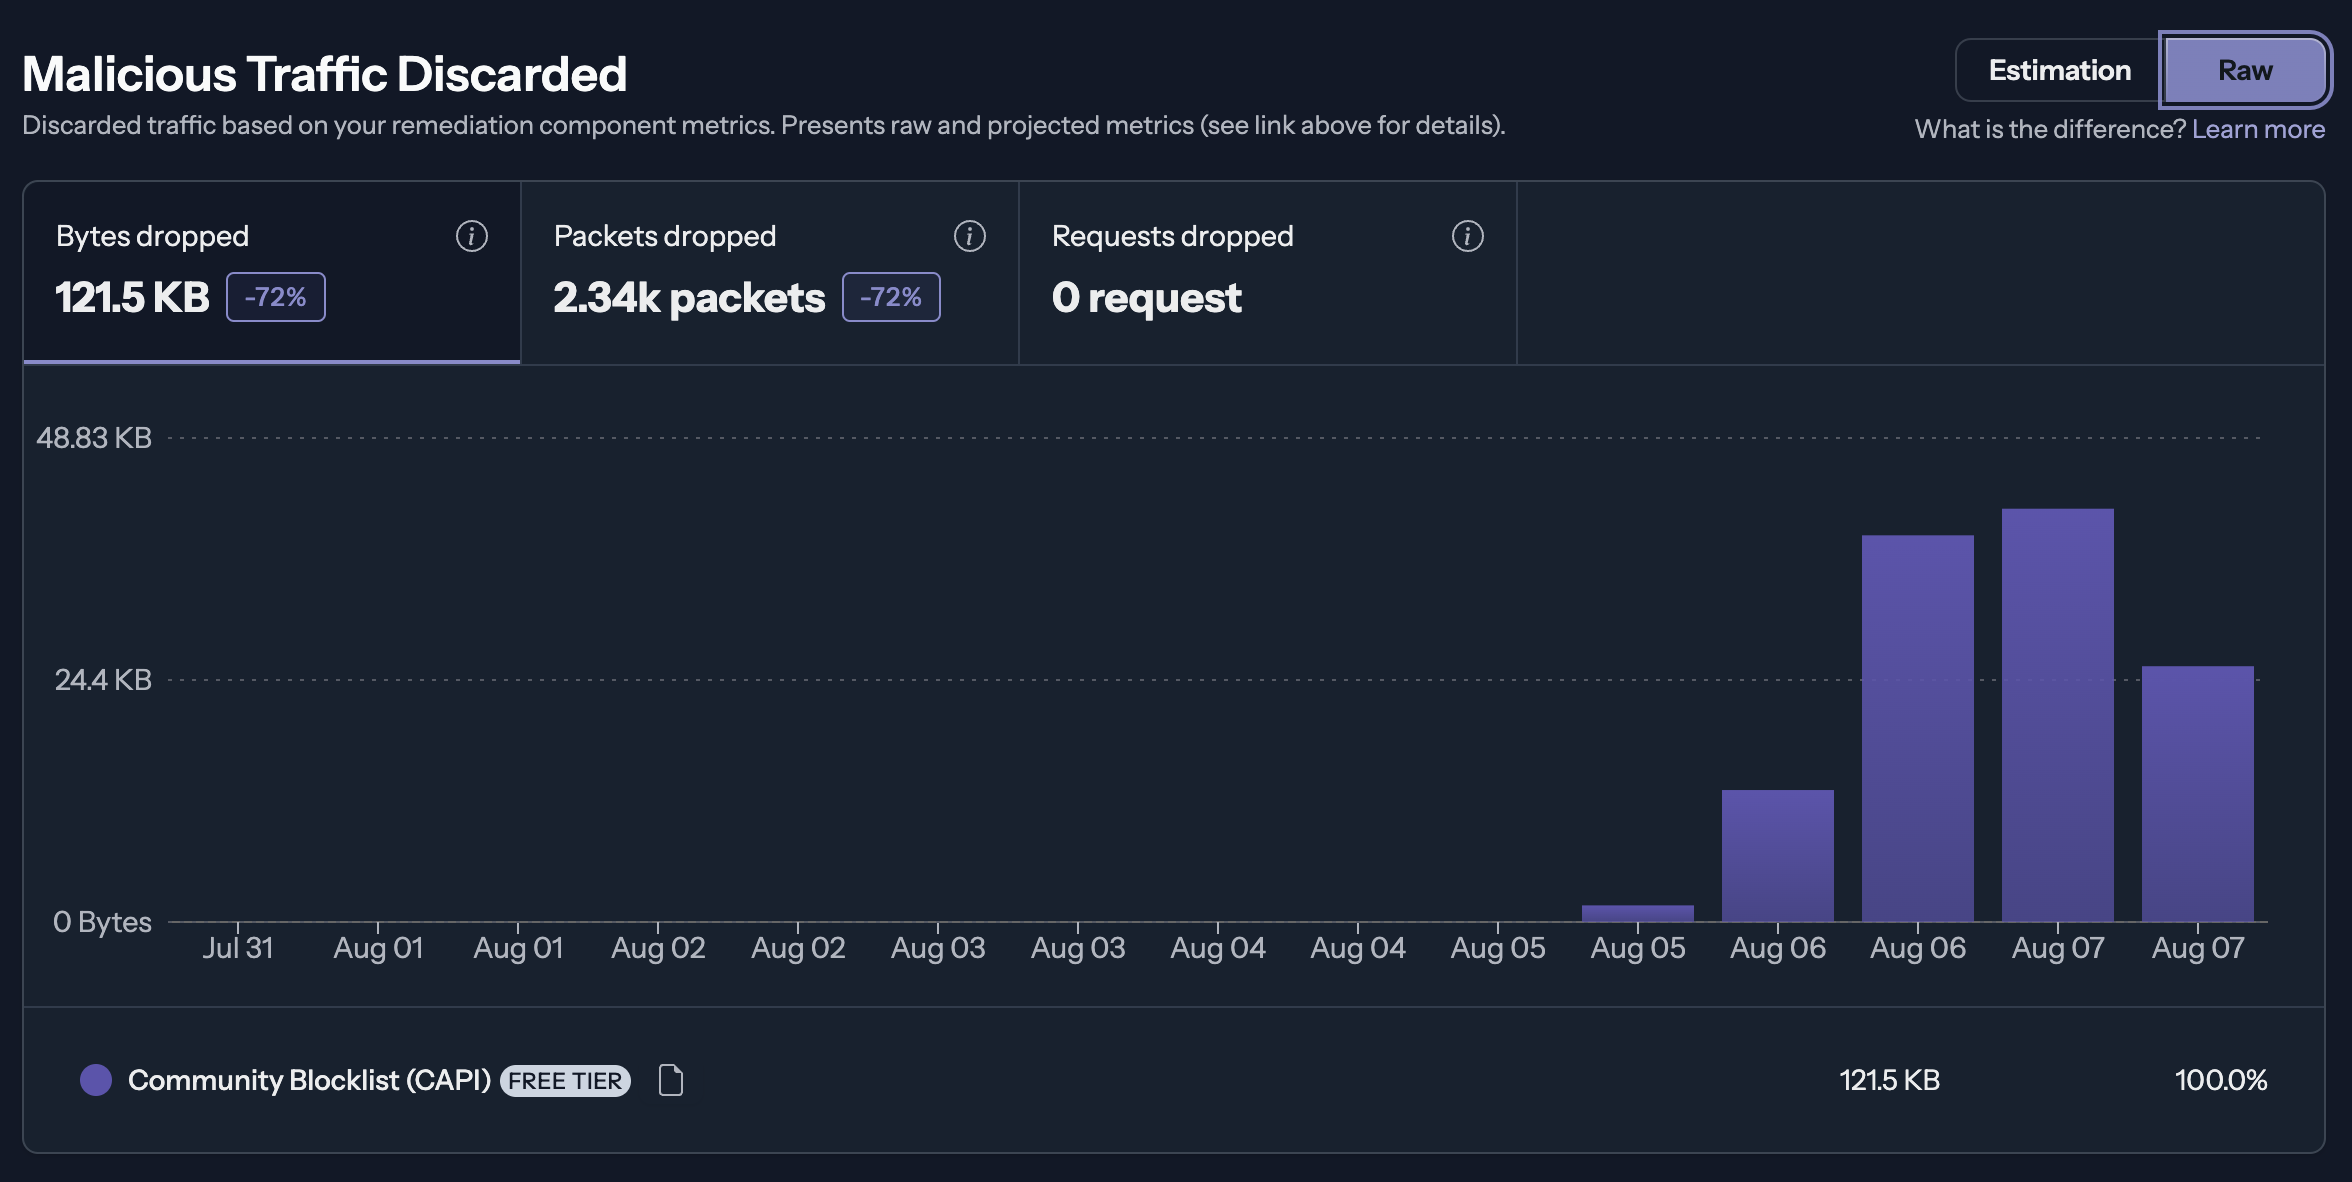Click the last bar on the right
This screenshot has height=1182, width=2352.
(2197, 793)
